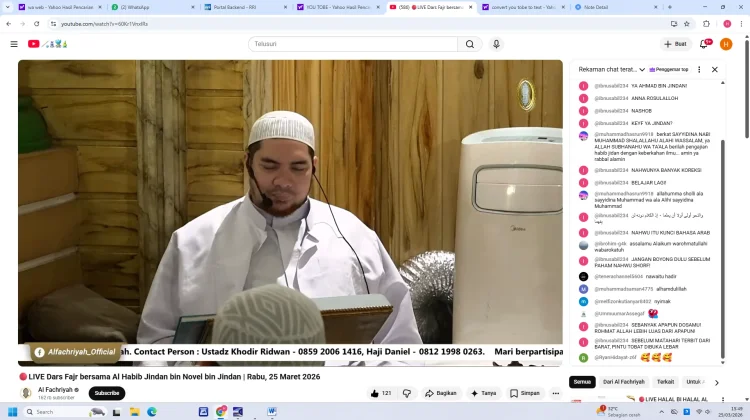View site information icon in address bar
Image resolution: width=750 pixels, height=420 pixels.
(x=54, y=23)
